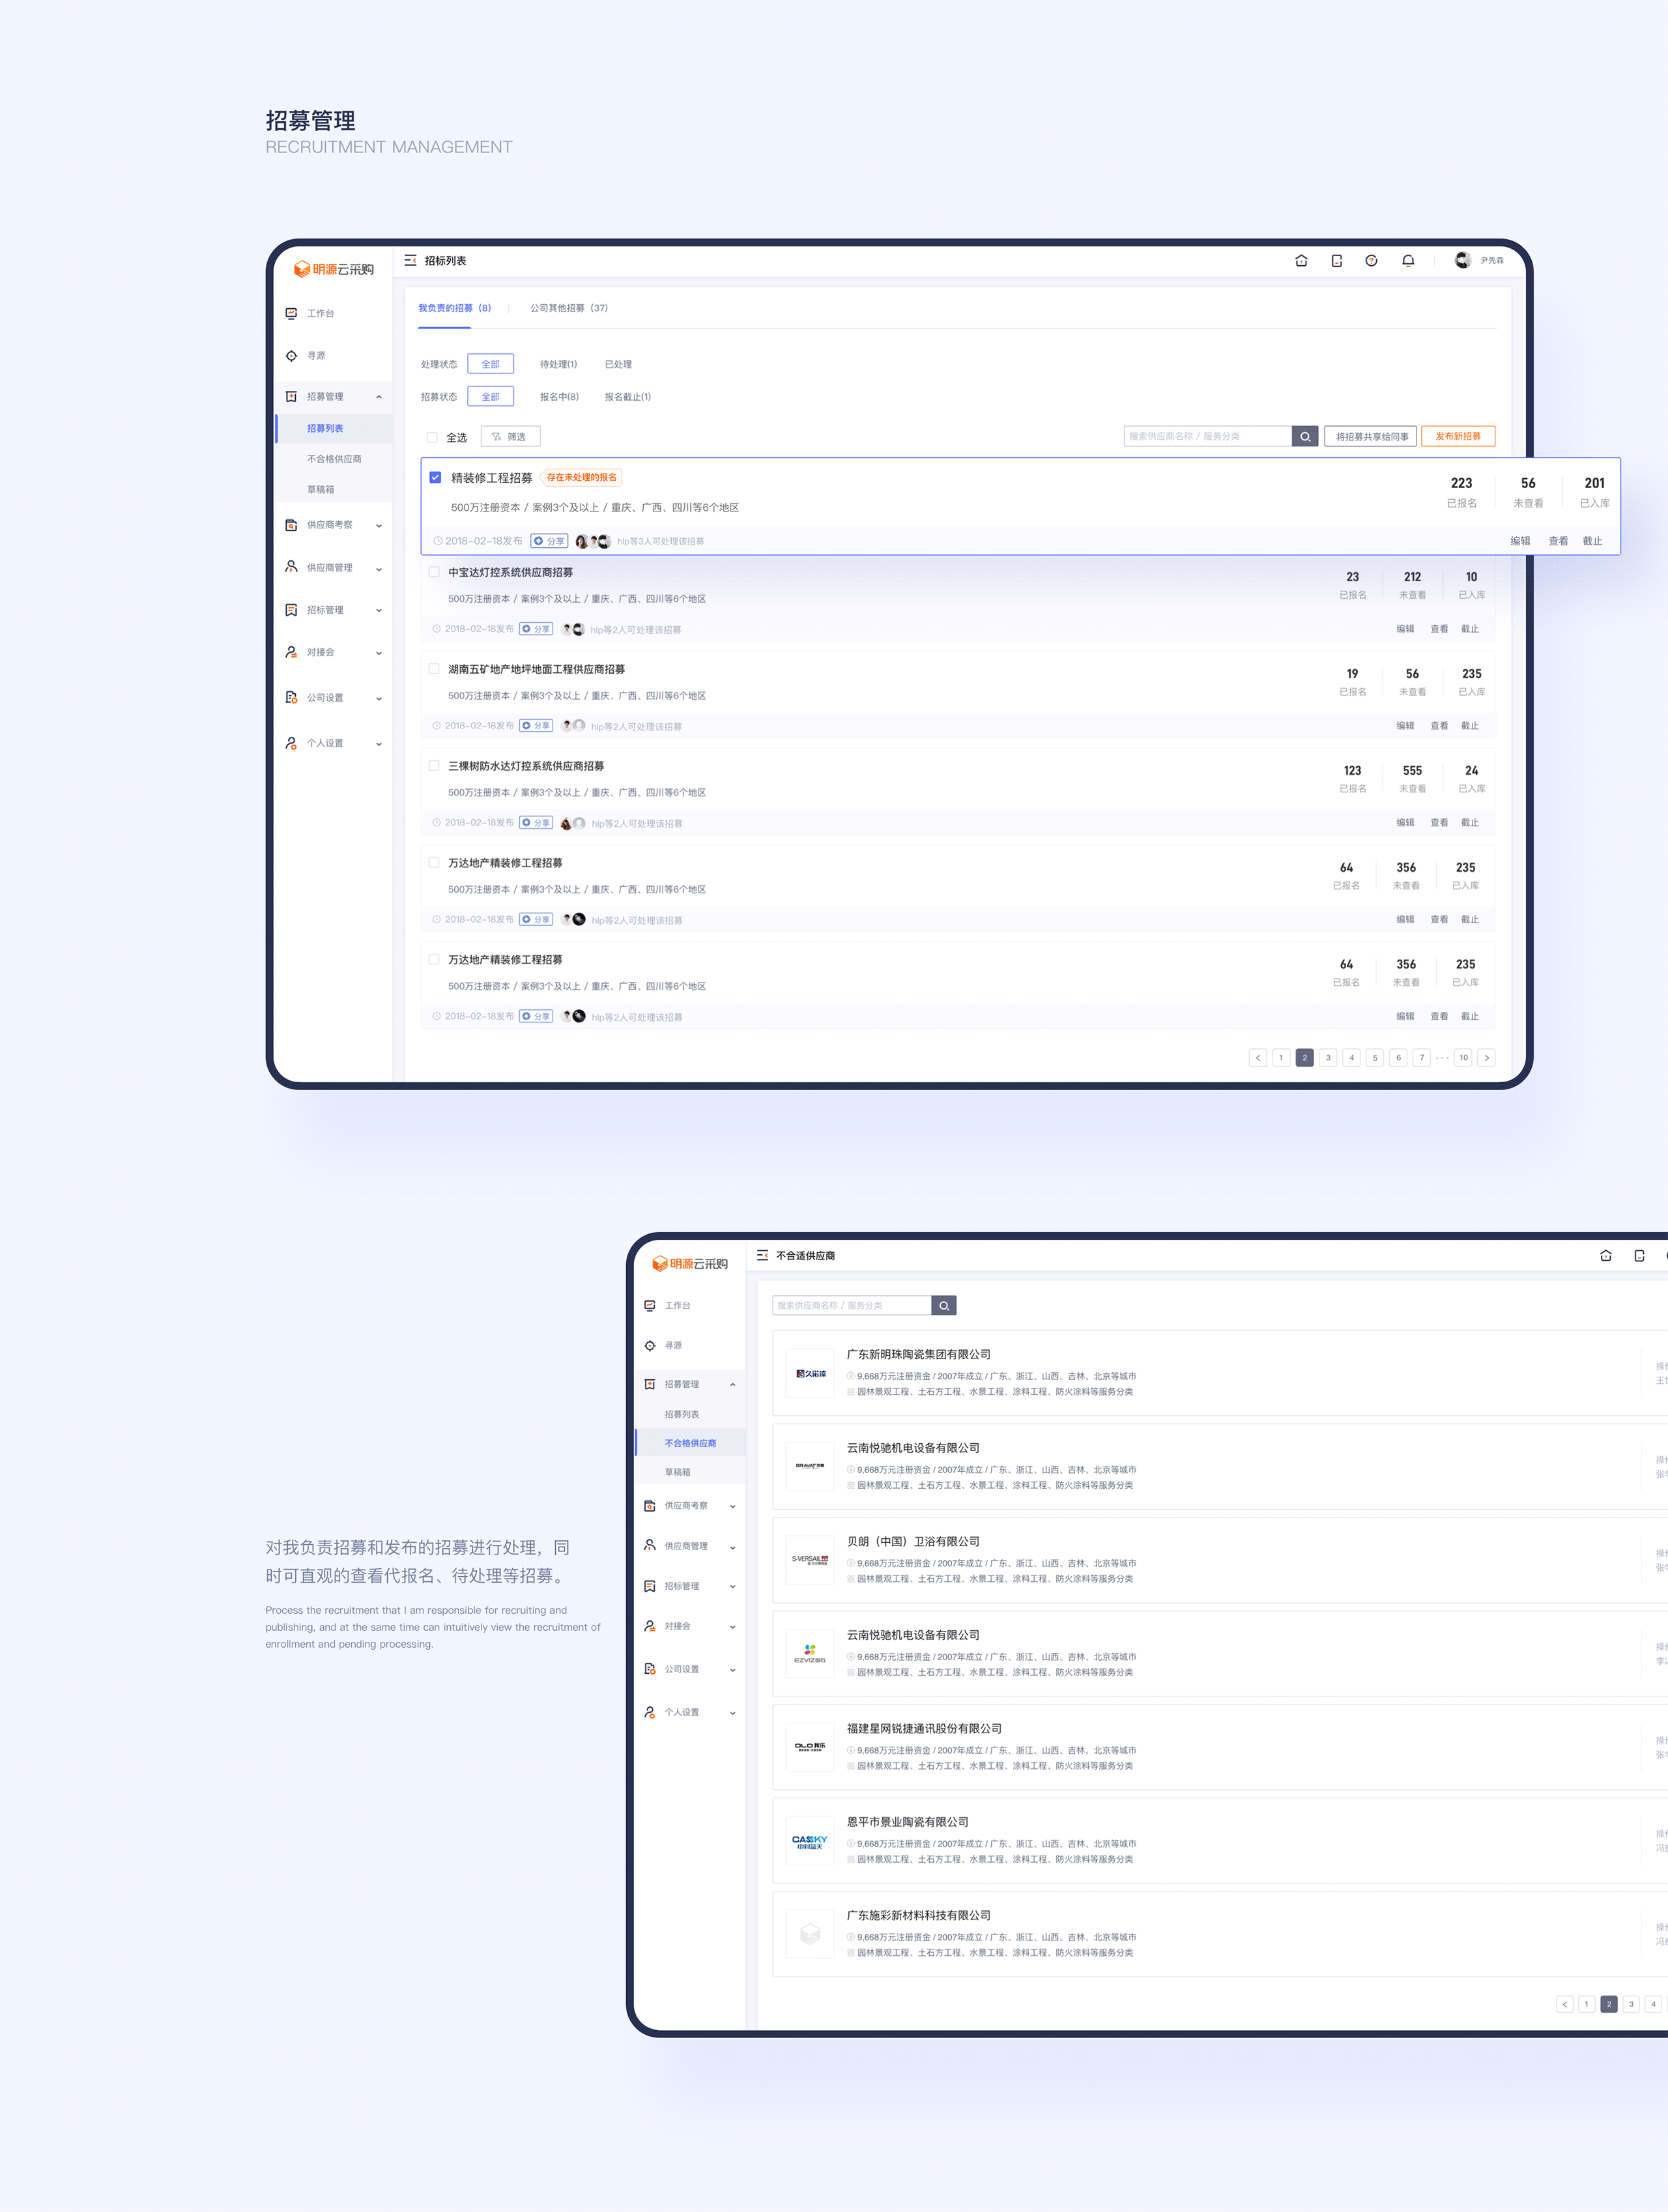Click the 将招募共享给同事 button
The width and height of the screenshot is (1668, 2212).
pyautogui.click(x=1371, y=437)
